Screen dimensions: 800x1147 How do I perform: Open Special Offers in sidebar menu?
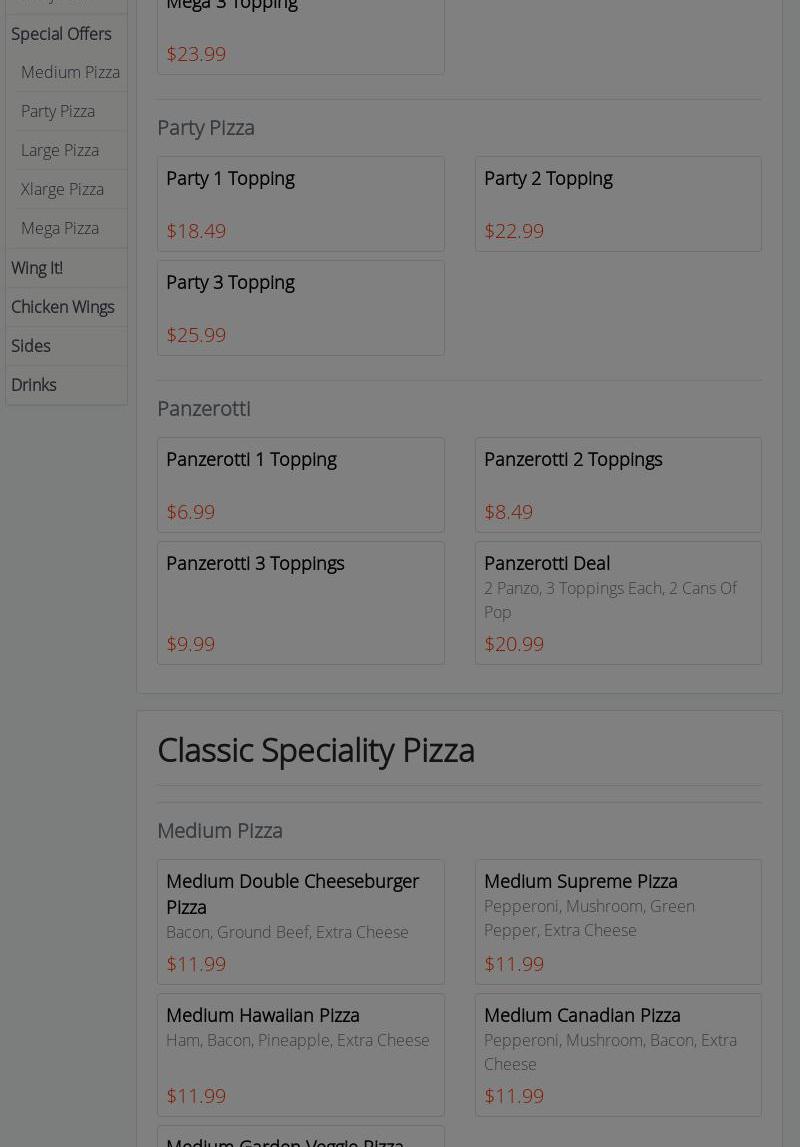[x=61, y=34]
